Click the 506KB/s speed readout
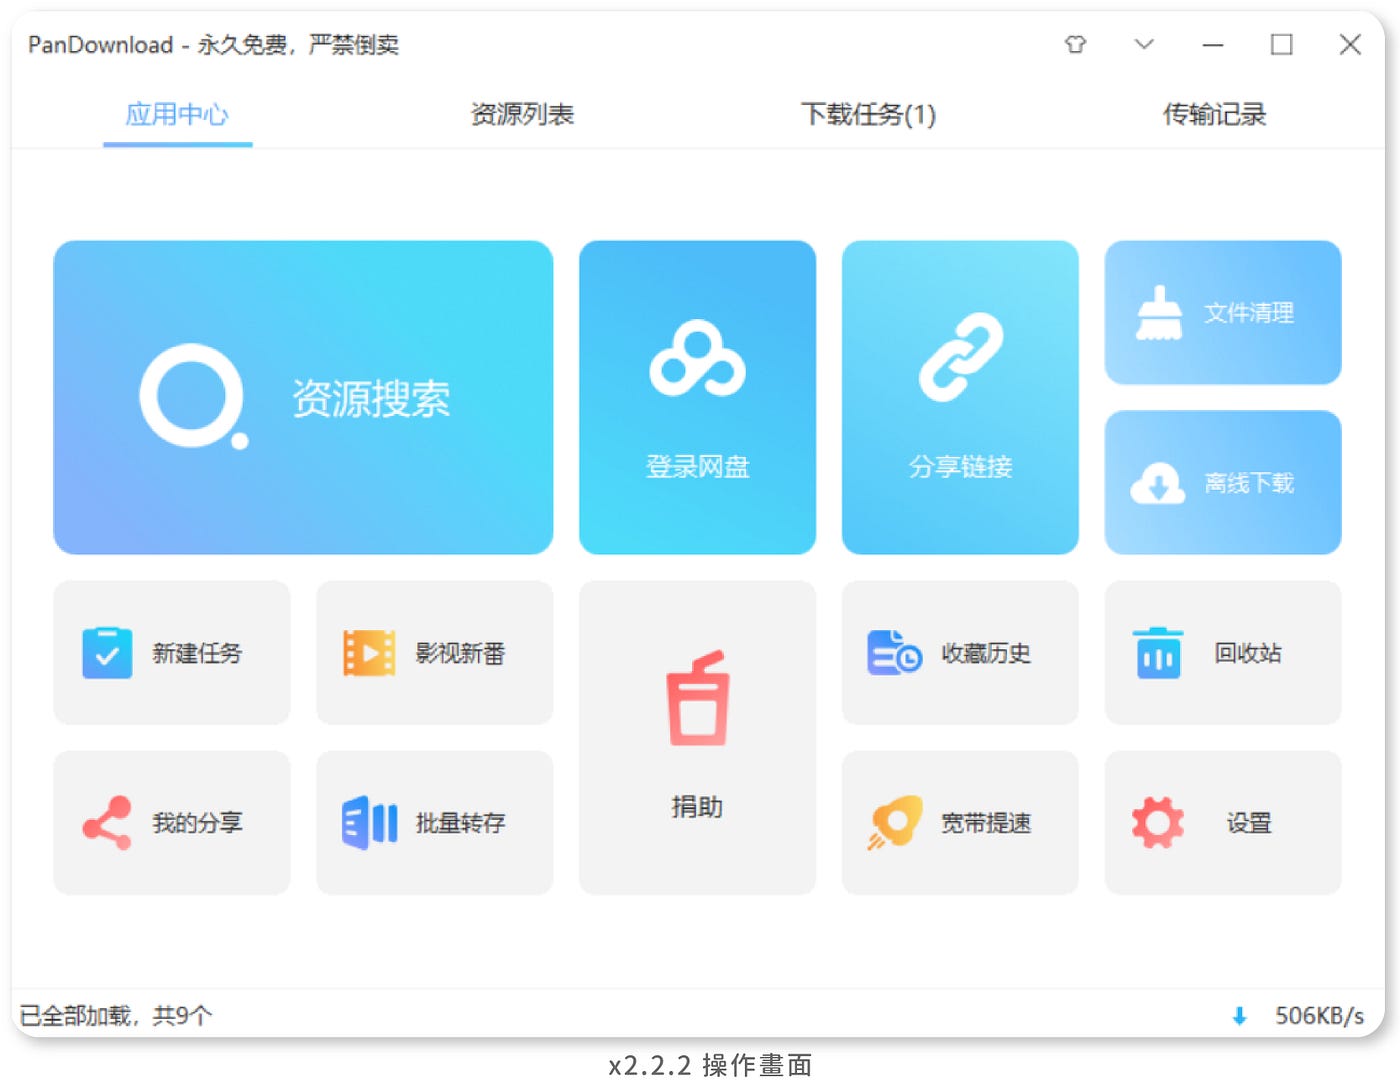 point(1319,1016)
